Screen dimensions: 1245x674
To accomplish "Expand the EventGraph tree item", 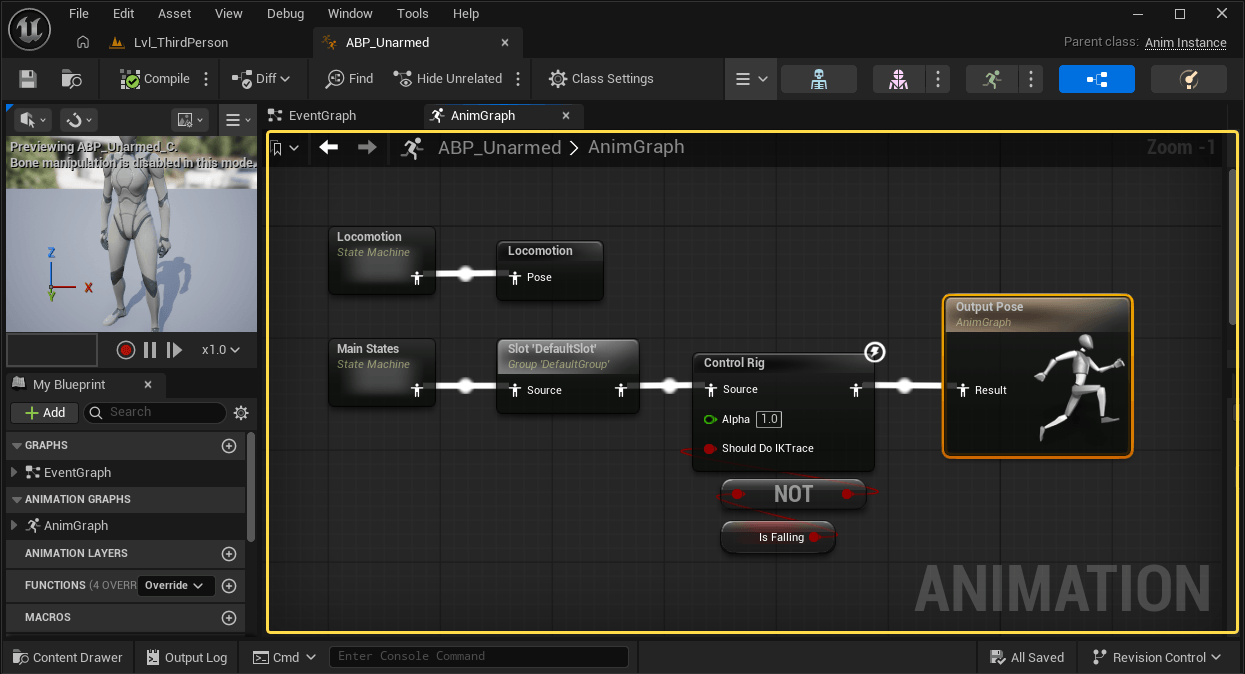I will point(14,473).
